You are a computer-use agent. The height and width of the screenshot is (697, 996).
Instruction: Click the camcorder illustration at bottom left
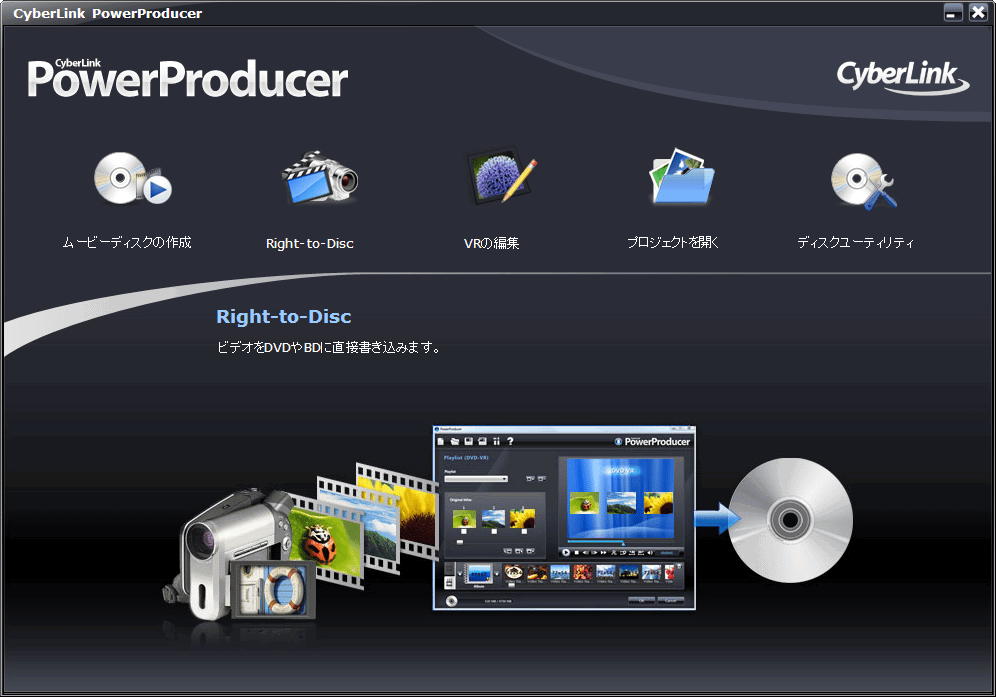point(238,556)
